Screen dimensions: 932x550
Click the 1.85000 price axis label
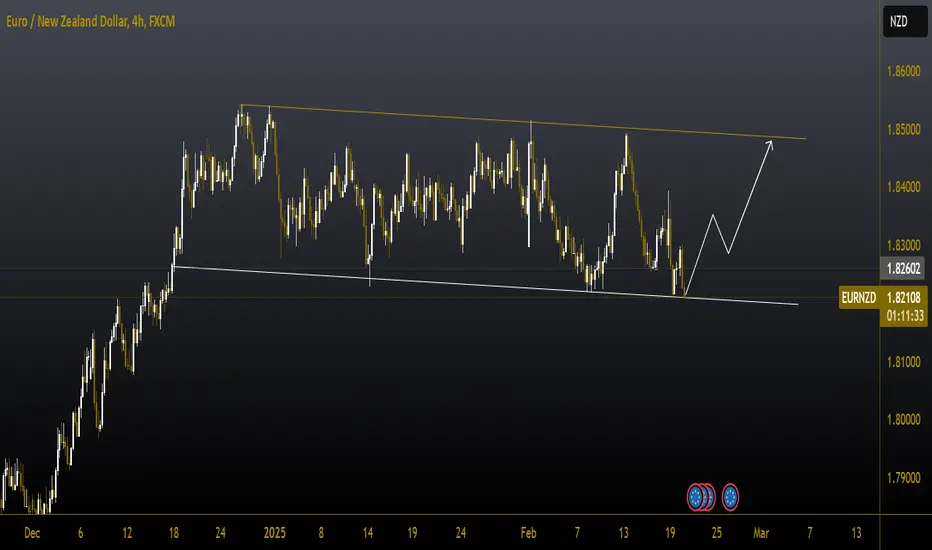tap(903, 129)
